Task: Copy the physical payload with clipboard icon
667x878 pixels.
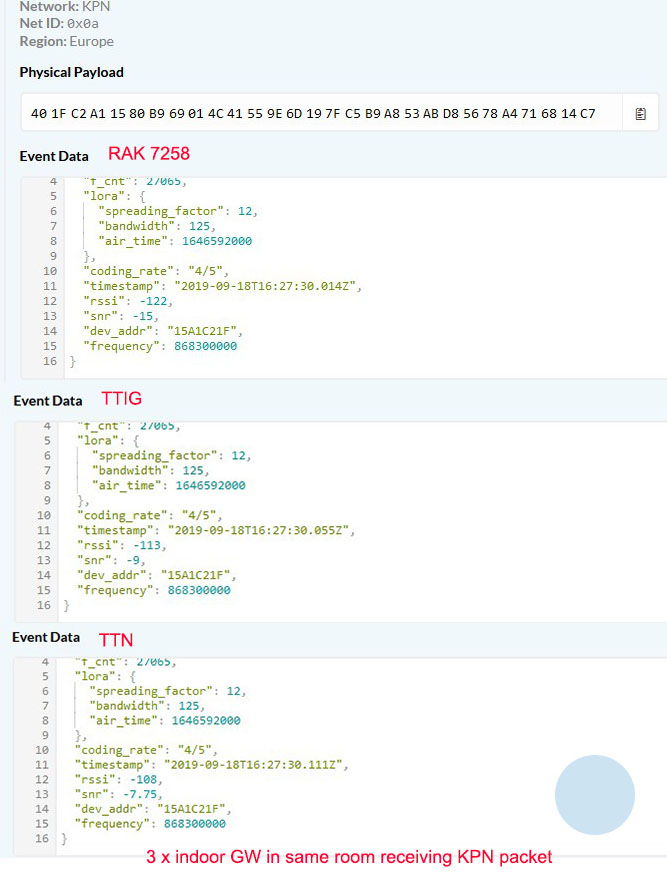Action: pyautogui.click(x=641, y=114)
